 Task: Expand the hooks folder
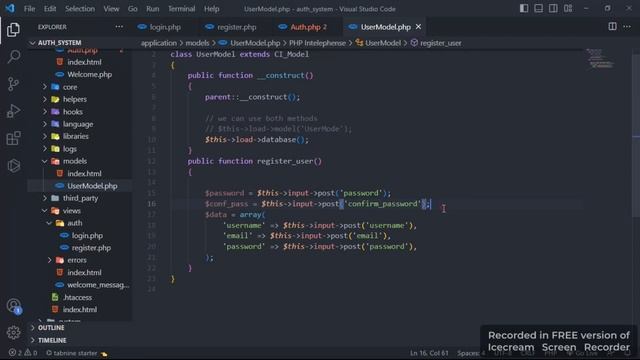click(x=72, y=111)
